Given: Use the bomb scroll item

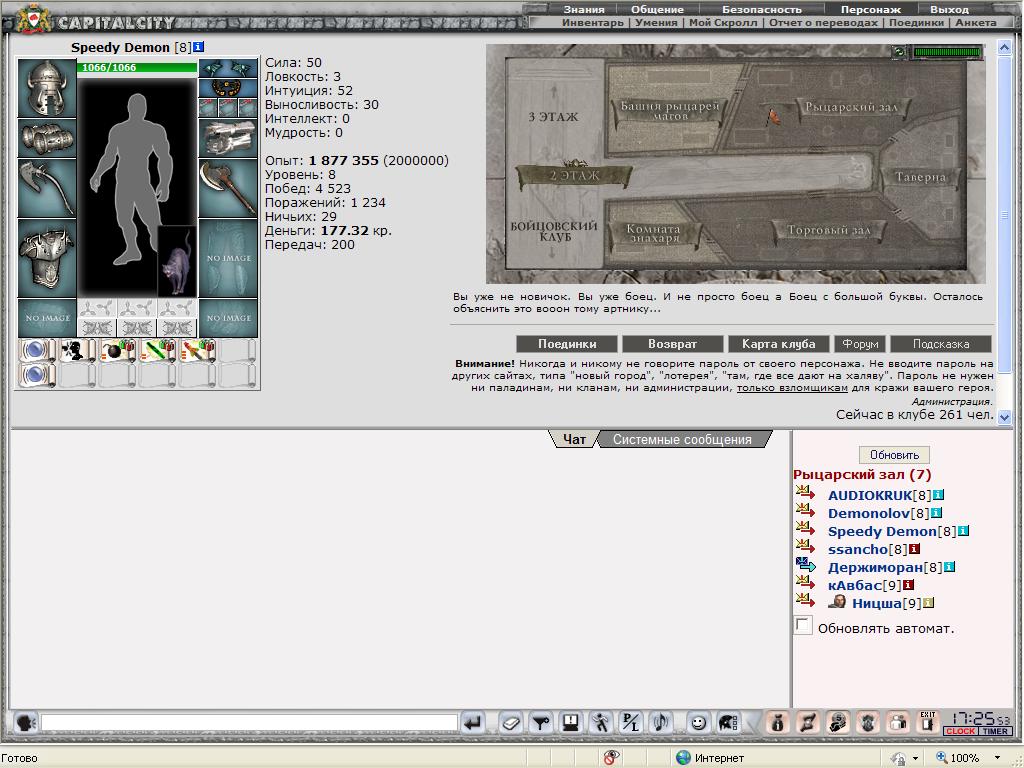Looking at the screenshot, I should [x=118, y=351].
